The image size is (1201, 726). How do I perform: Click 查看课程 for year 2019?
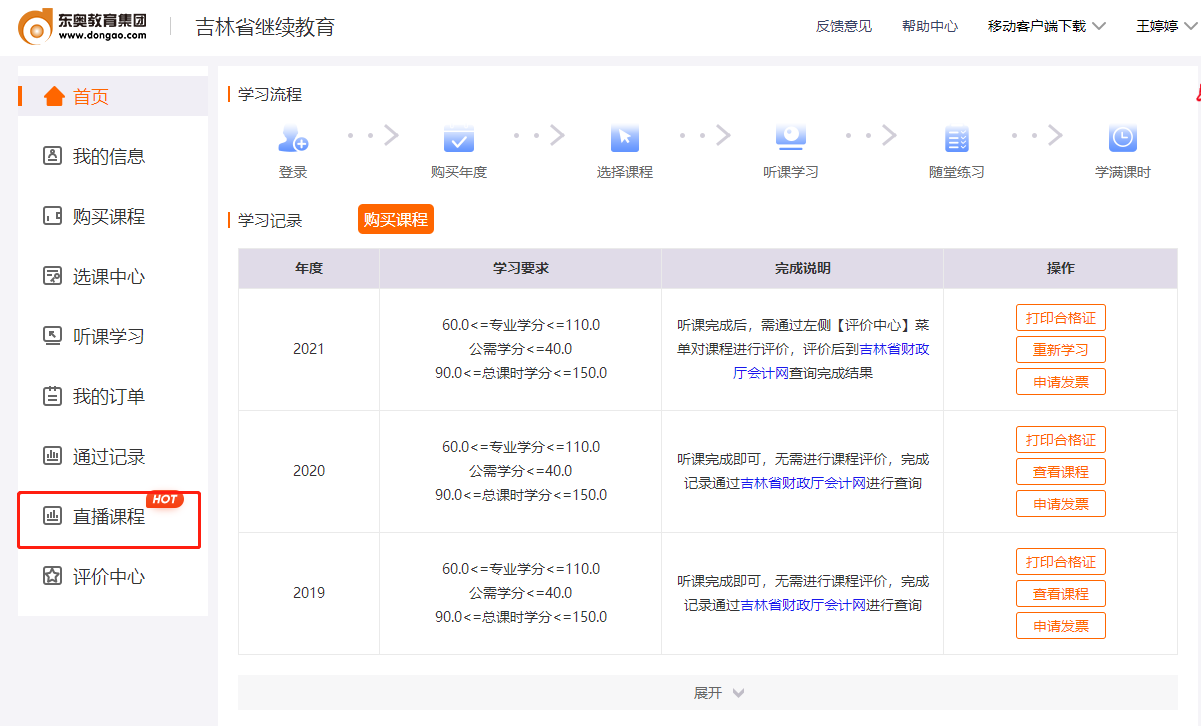pos(1061,594)
